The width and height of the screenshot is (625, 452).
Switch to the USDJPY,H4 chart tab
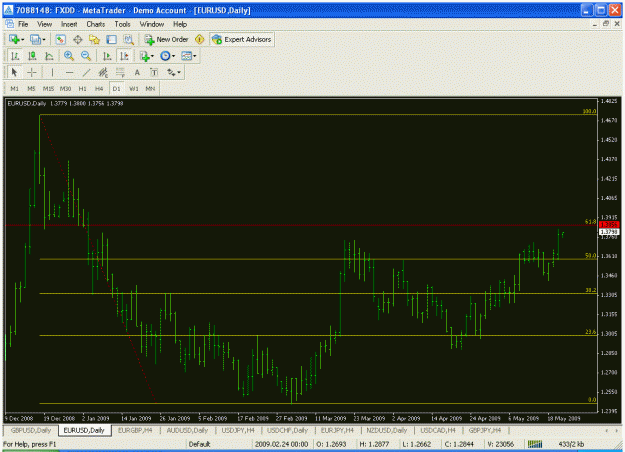238,430
